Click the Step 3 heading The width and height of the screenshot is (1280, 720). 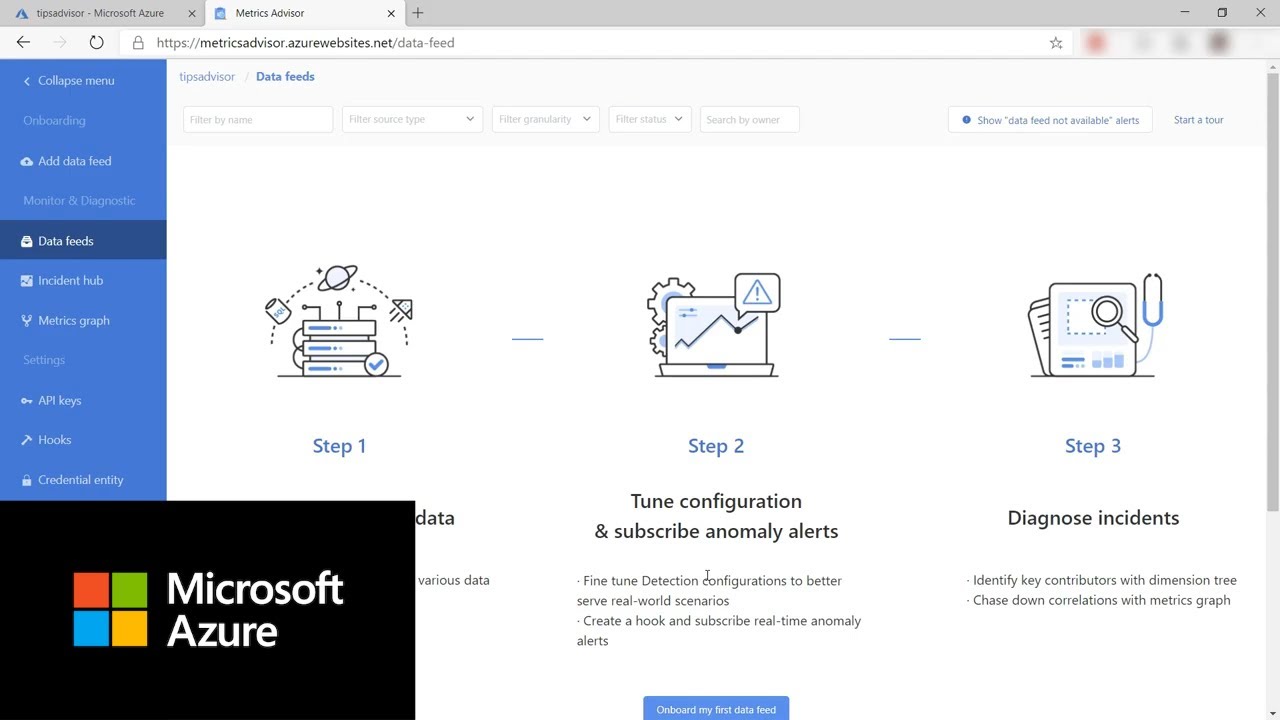[x=1093, y=446]
